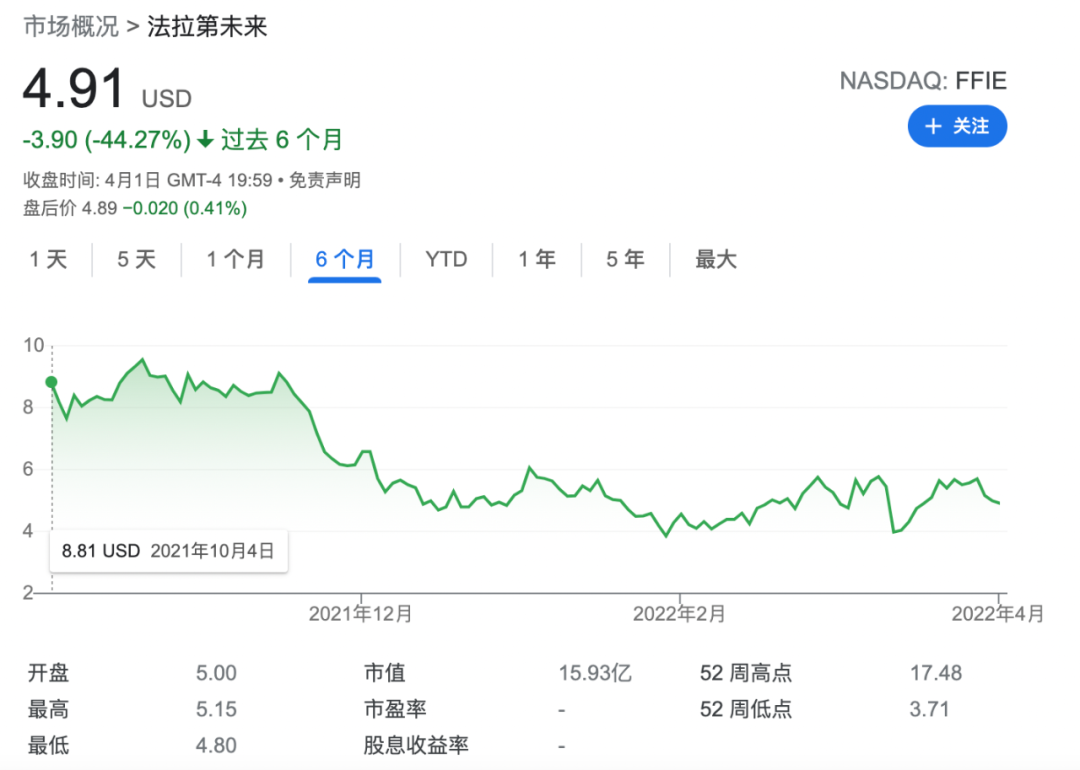This screenshot has width=1080, height=770.
Task: Click the 52 周高点 value 17.48
Action: 936,673
